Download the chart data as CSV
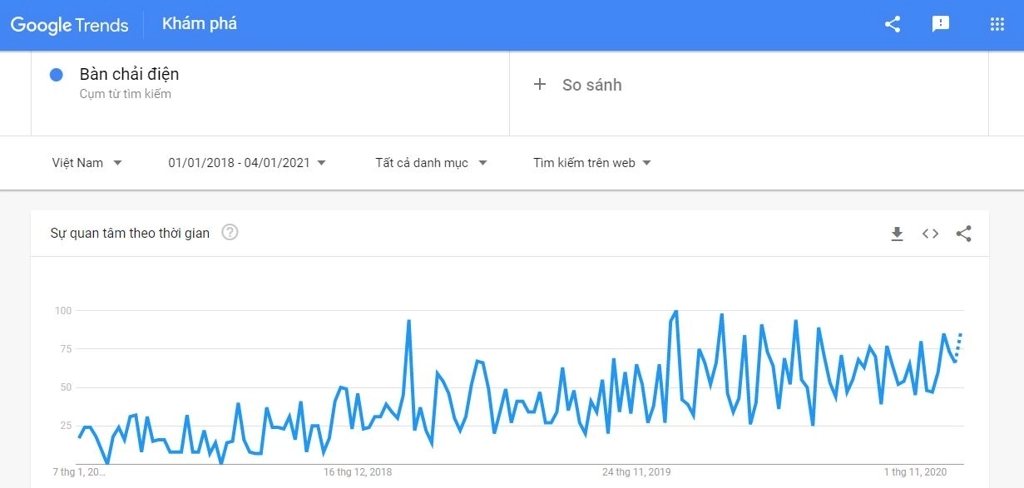The image size is (1024, 488). pyautogui.click(x=897, y=234)
